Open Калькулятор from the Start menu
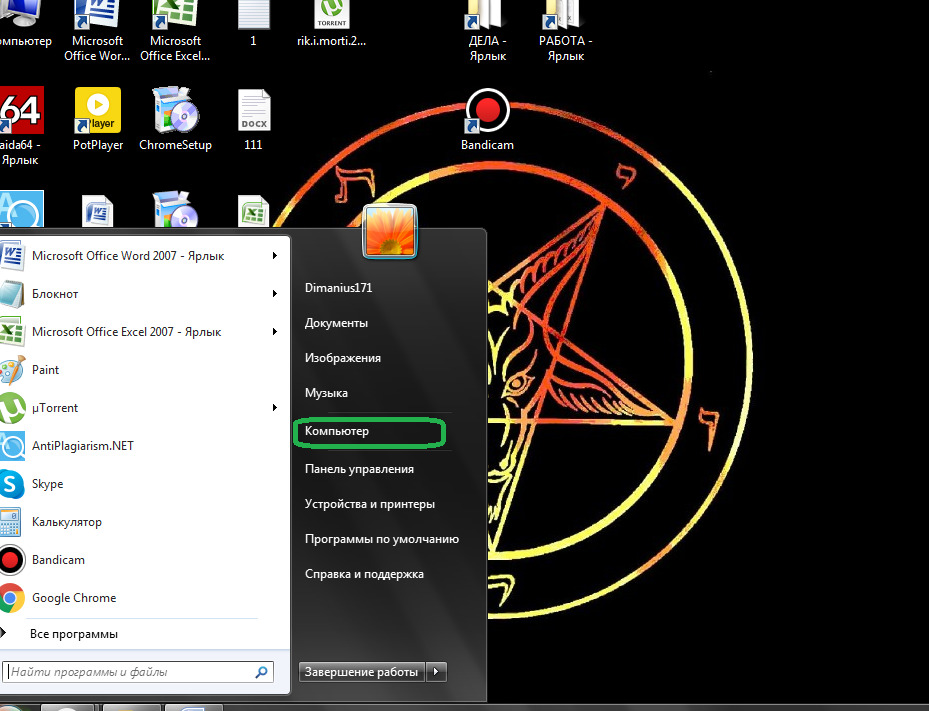The height and width of the screenshot is (711, 929). 66,522
